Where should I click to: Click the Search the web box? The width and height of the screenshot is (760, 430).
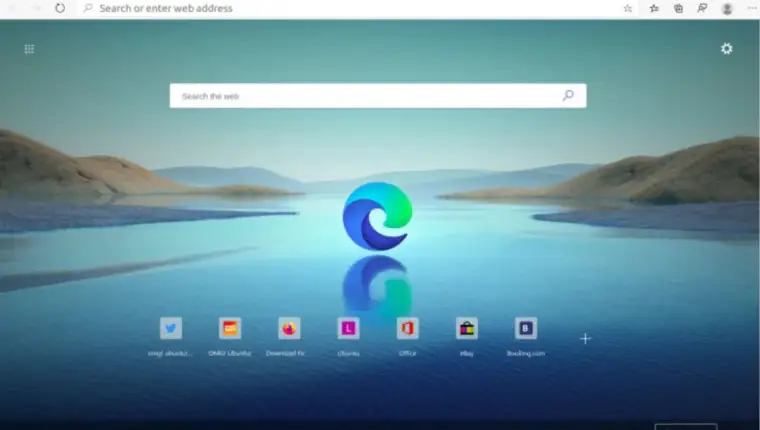pos(378,96)
